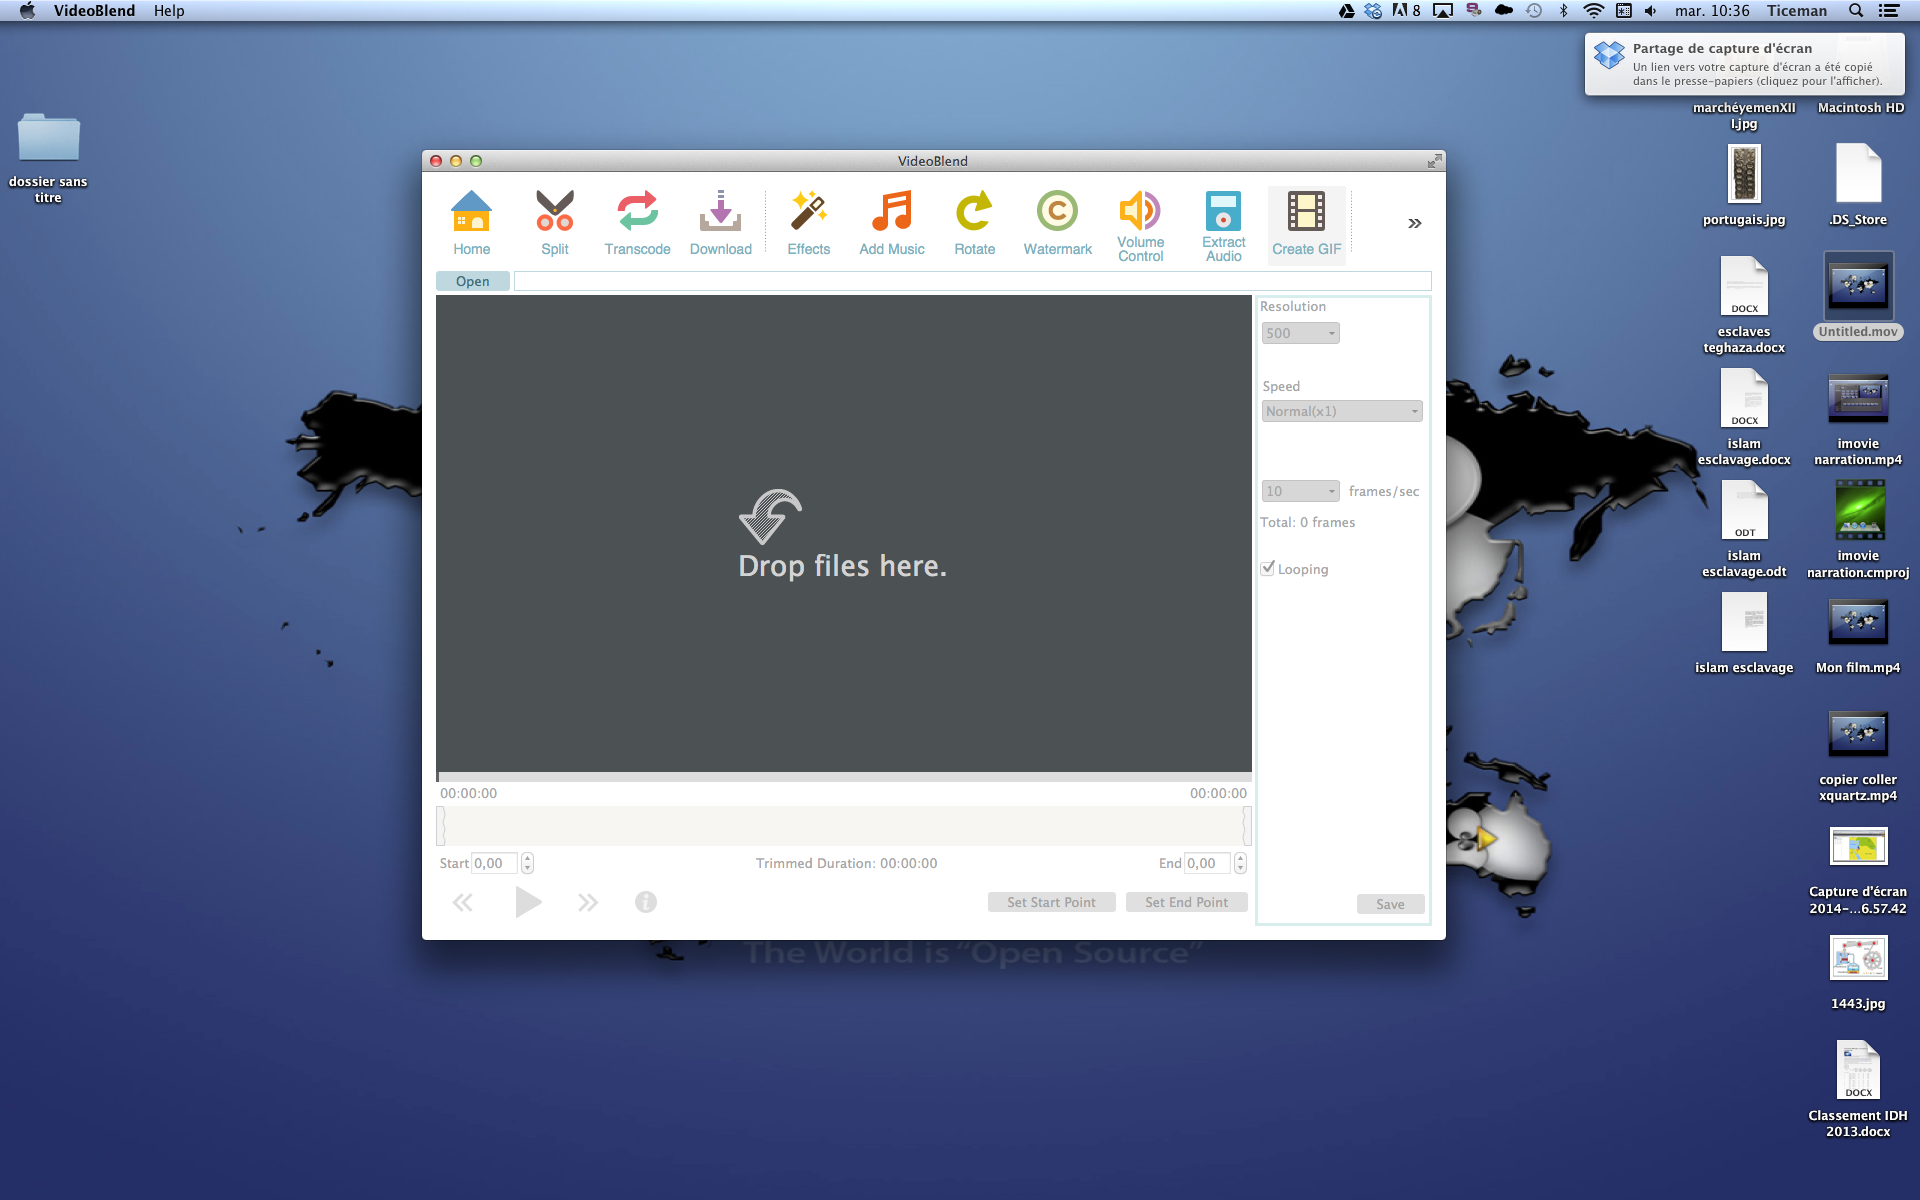Click the volume icon in the menu bar
Image resolution: width=1920 pixels, height=1200 pixels.
pyautogui.click(x=1651, y=10)
